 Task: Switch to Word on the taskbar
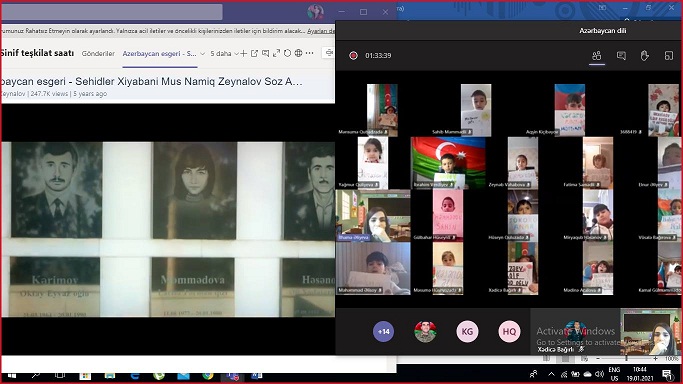[x=257, y=375]
